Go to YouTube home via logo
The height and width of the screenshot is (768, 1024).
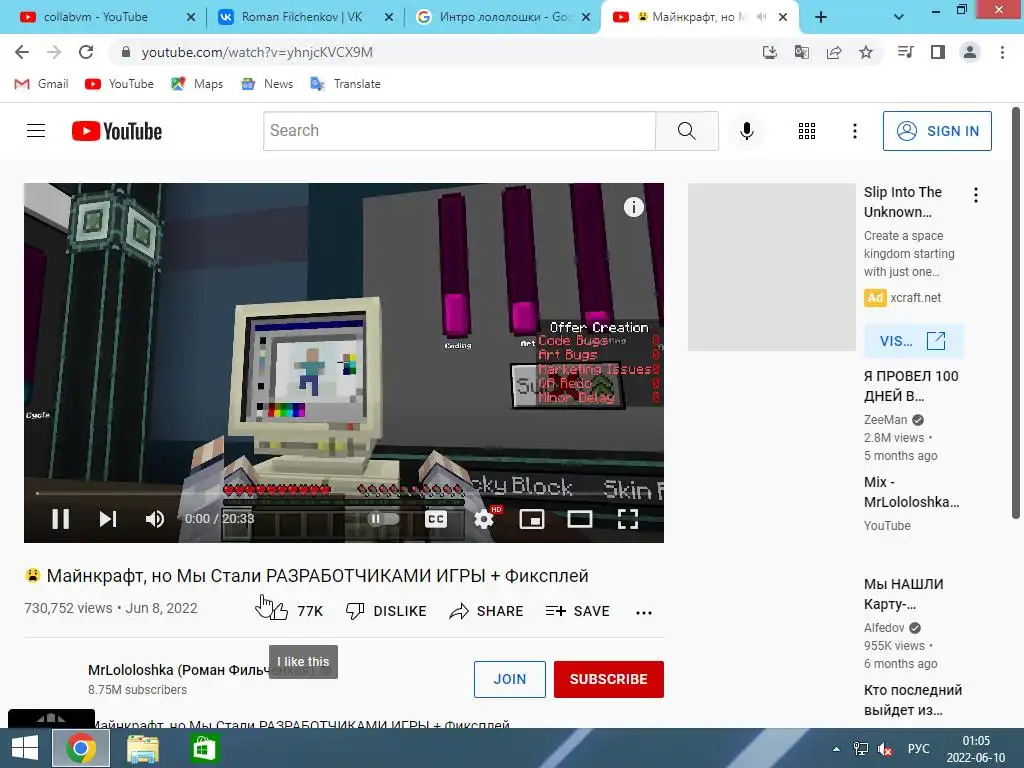[117, 131]
